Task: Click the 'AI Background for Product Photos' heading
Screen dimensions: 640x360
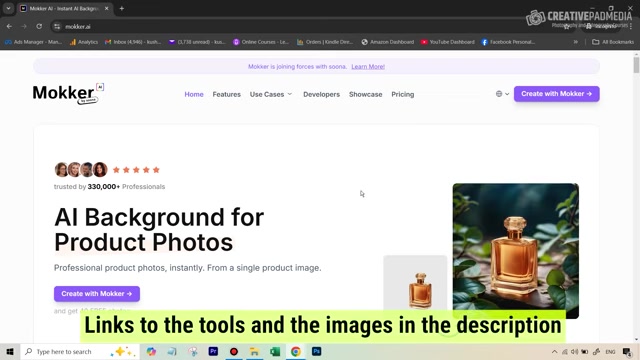Action: (x=159, y=230)
